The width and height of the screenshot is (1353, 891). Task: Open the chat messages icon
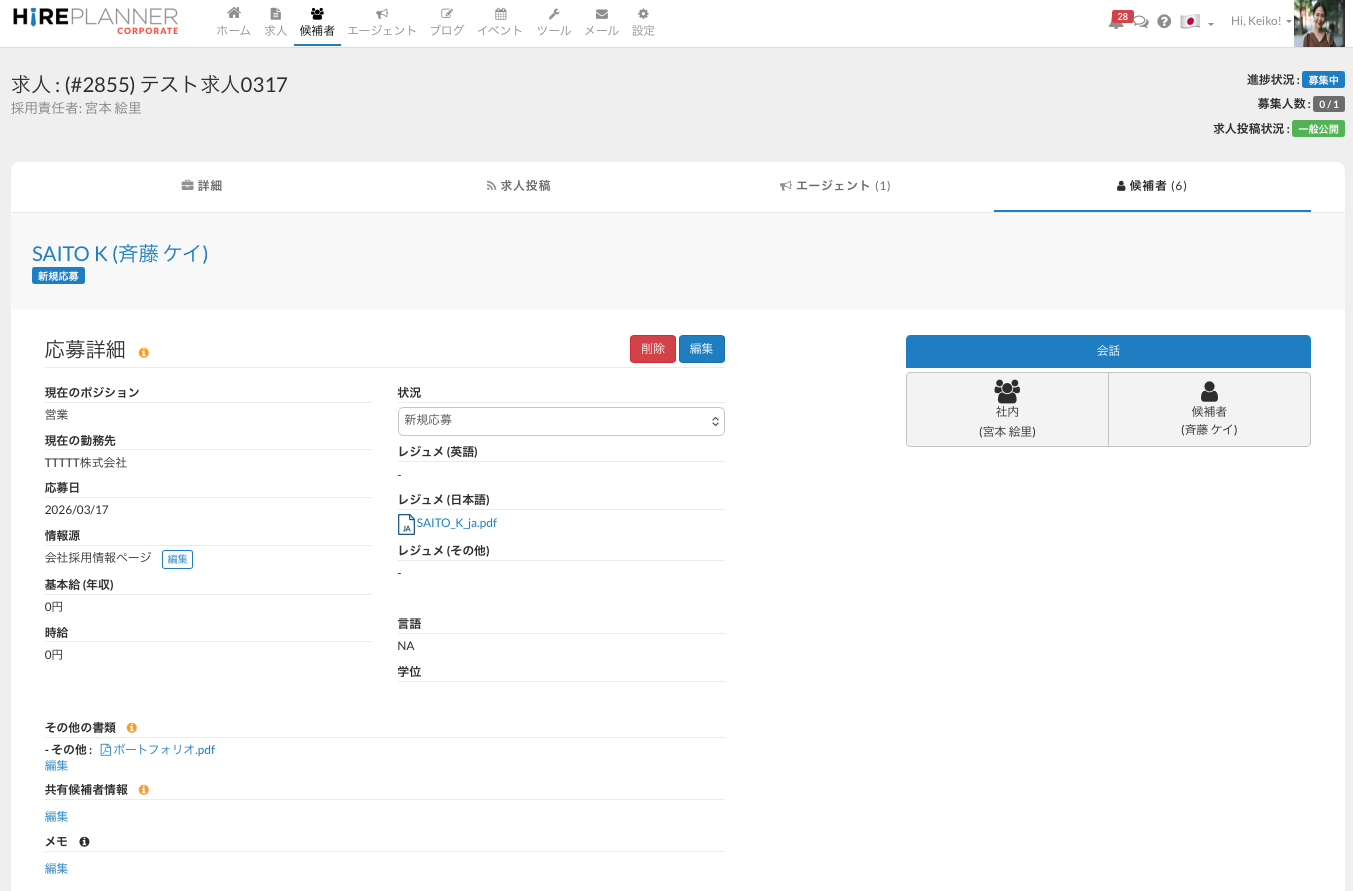(x=1141, y=22)
